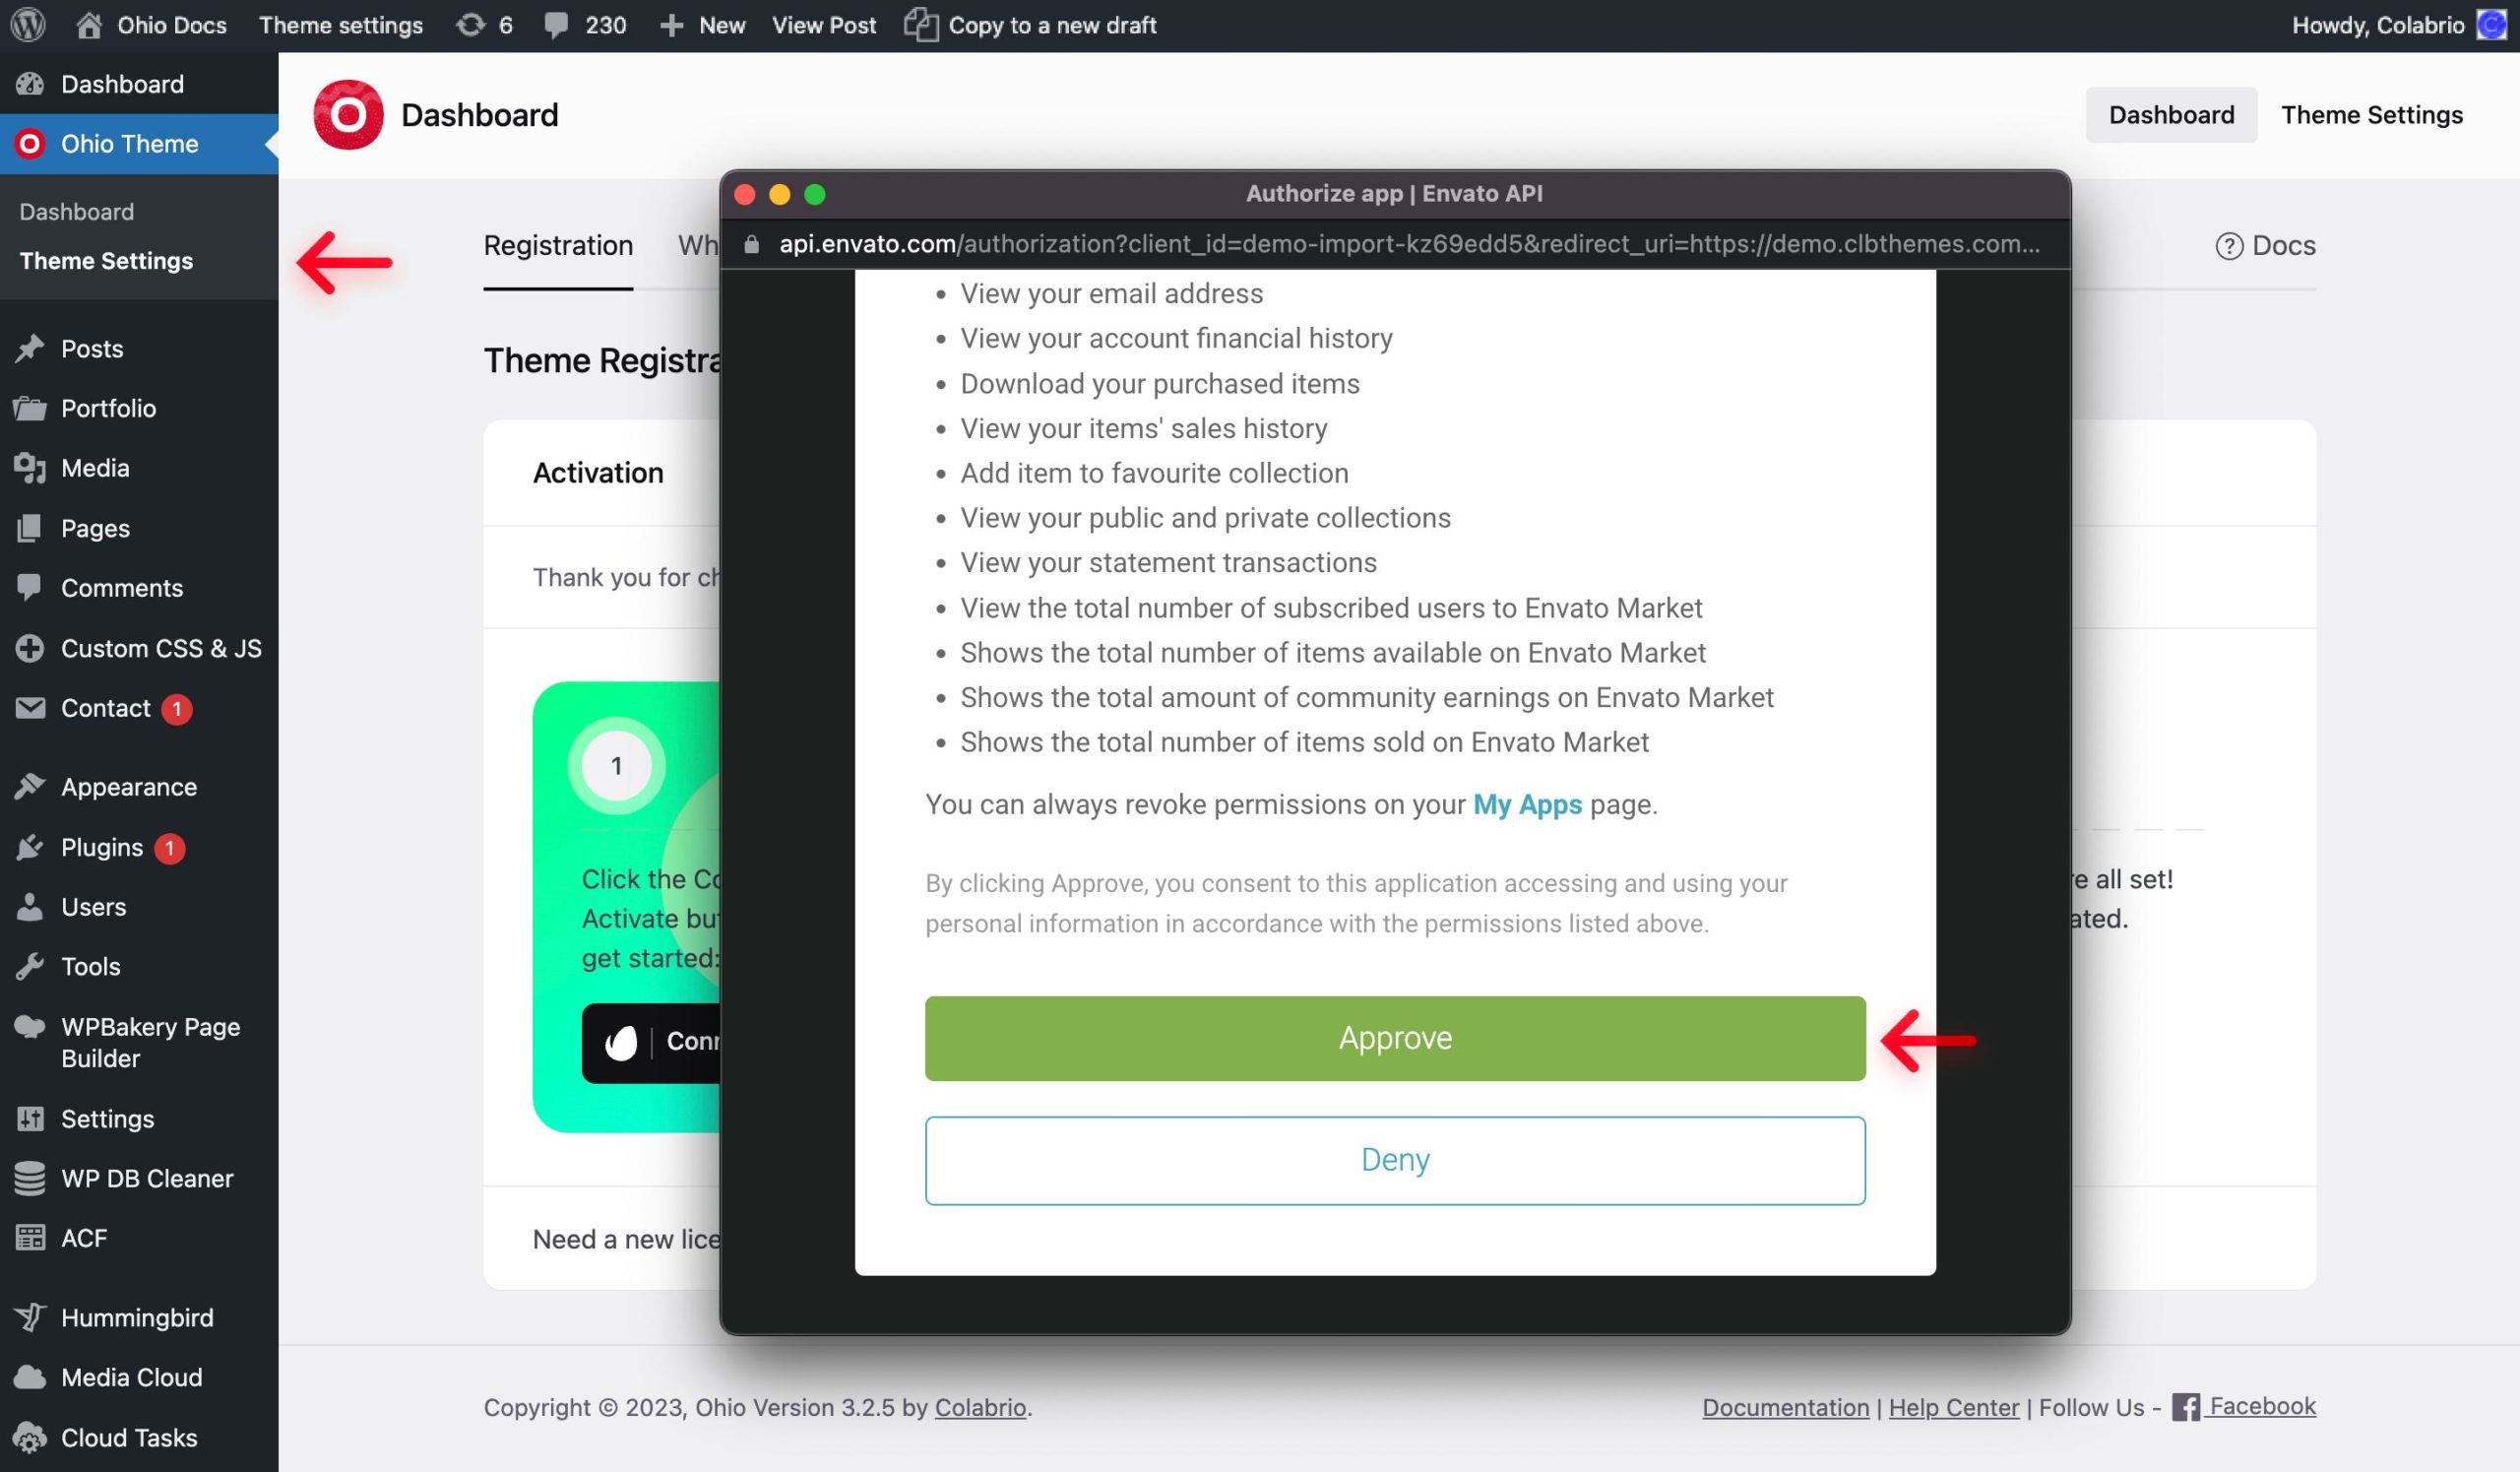Click the Ohio Docs home icon
Image resolution: width=2520 pixels, height=1472 pixels.
pos(89,25)
